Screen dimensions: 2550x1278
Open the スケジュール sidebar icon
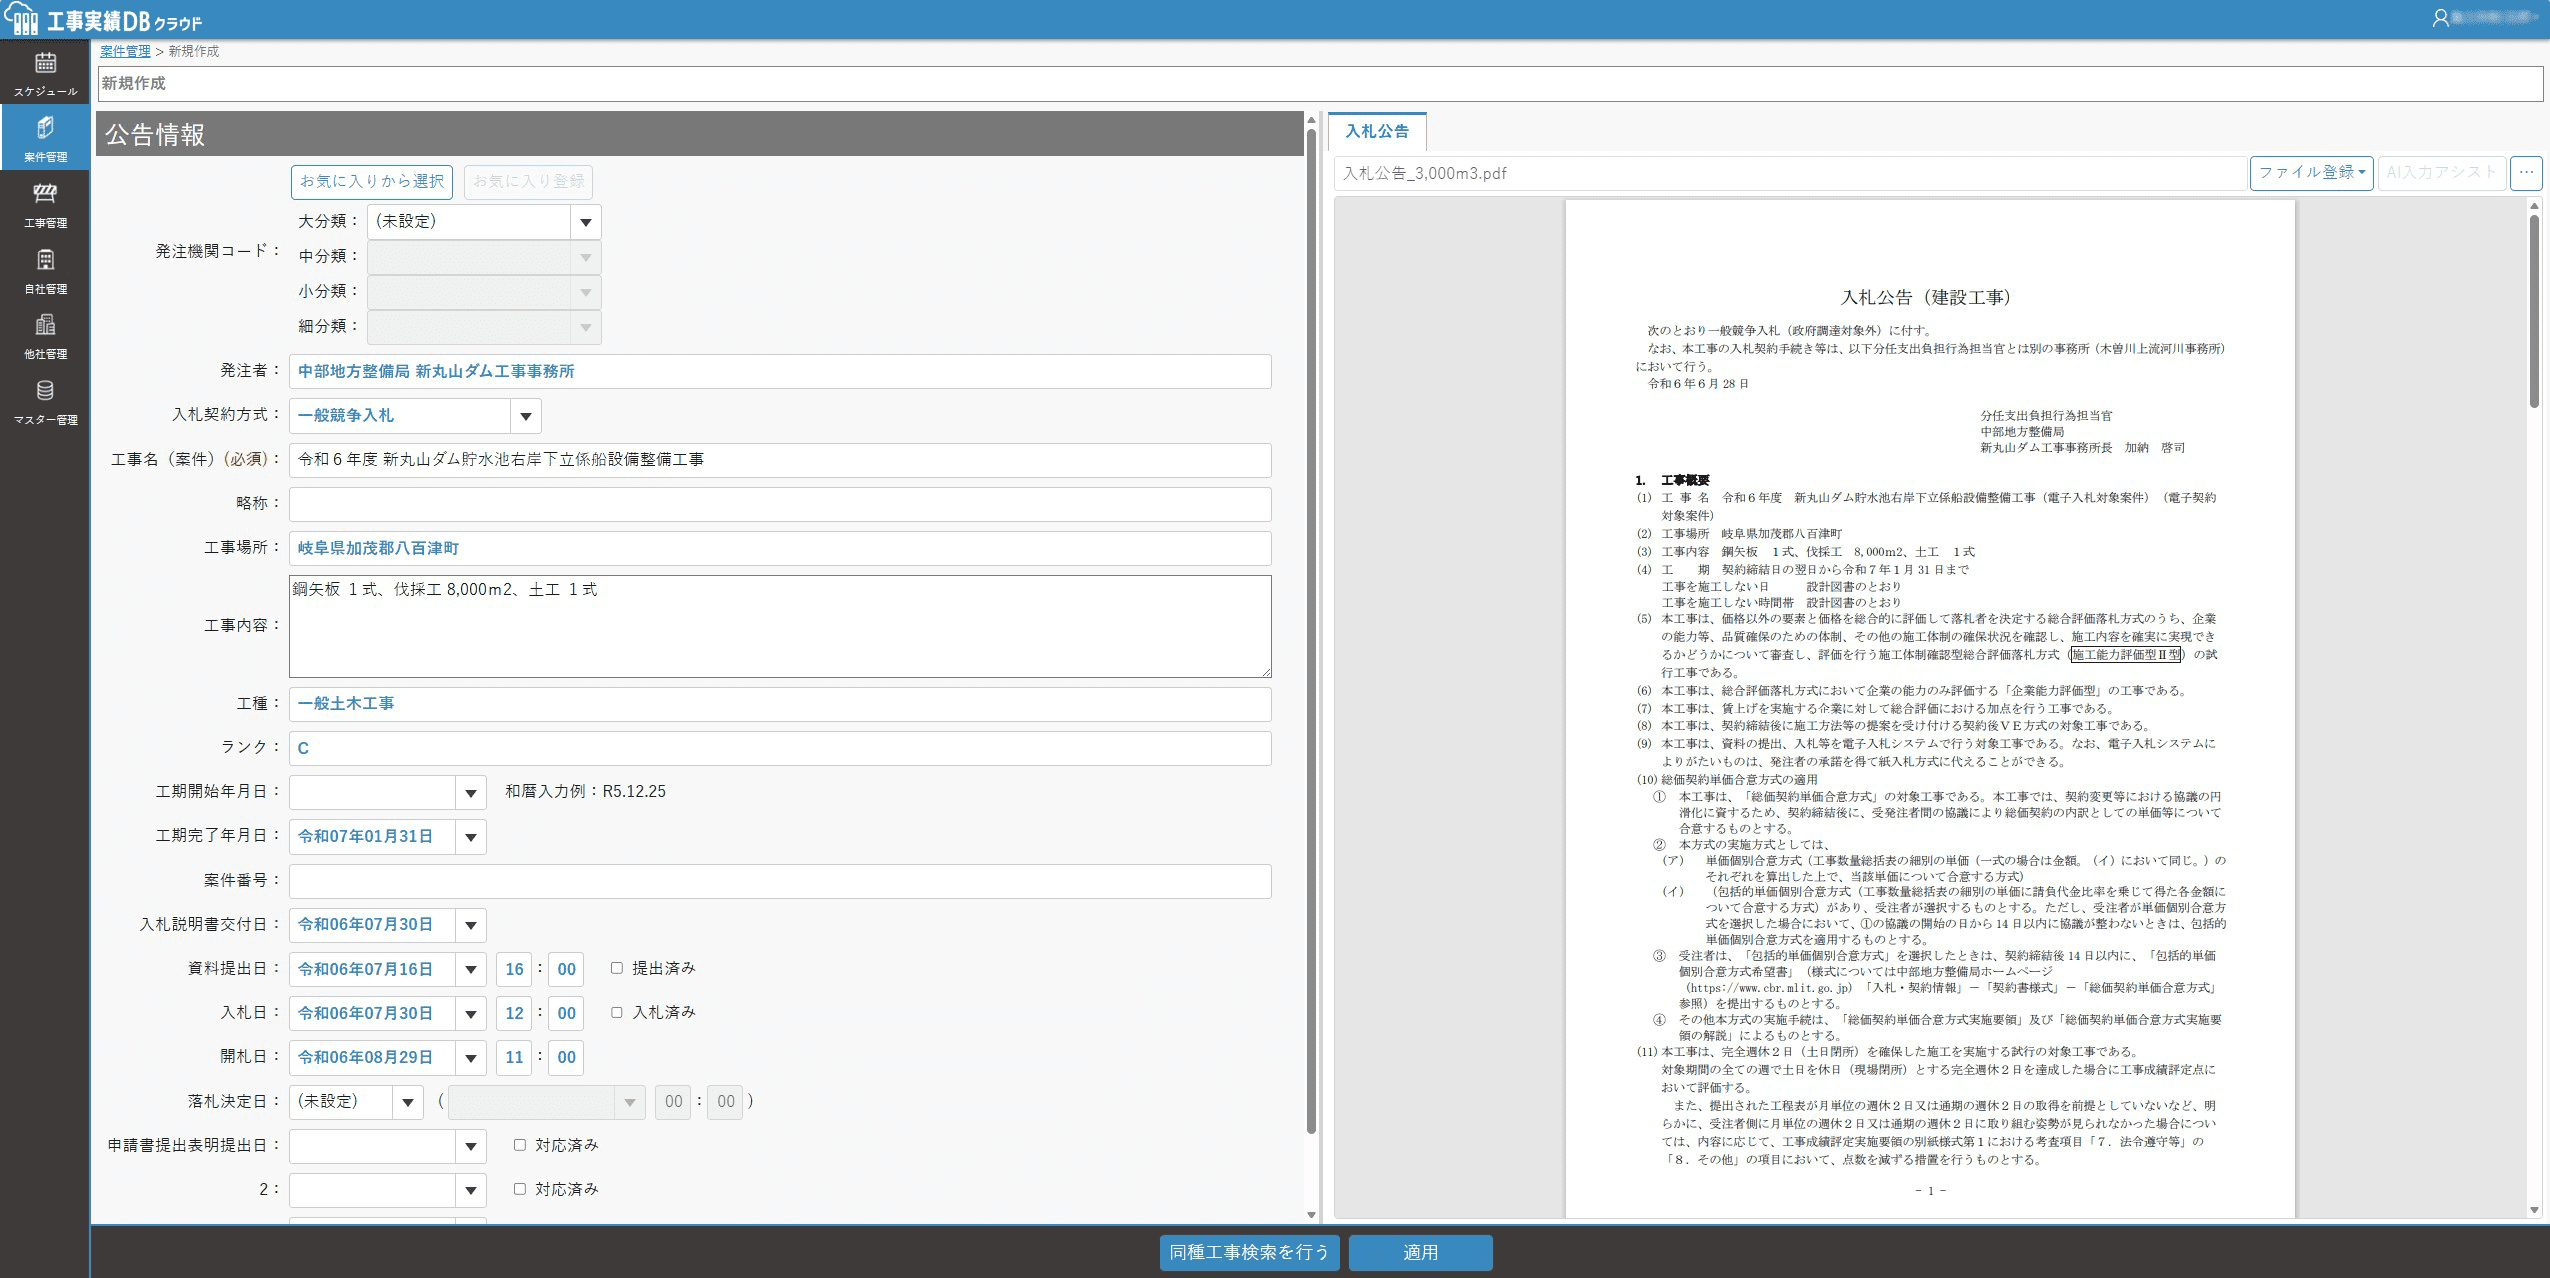[45, 74]
